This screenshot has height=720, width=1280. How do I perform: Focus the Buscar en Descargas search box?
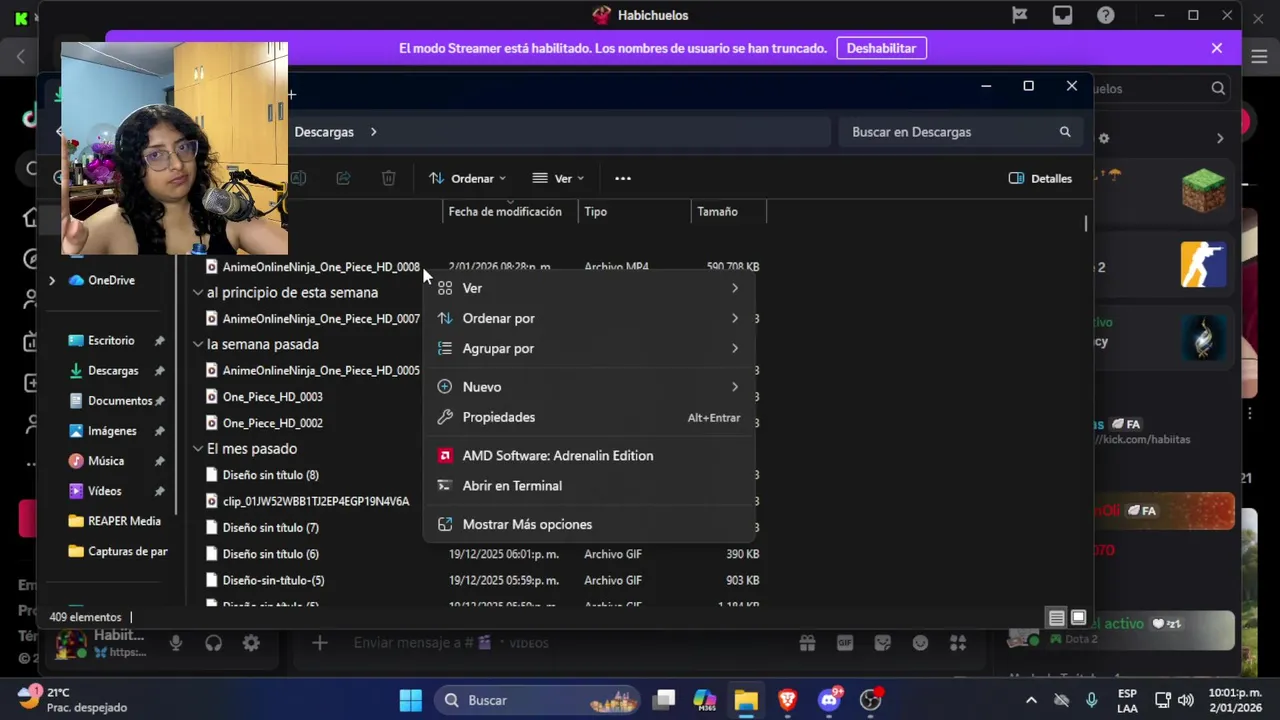961,132
